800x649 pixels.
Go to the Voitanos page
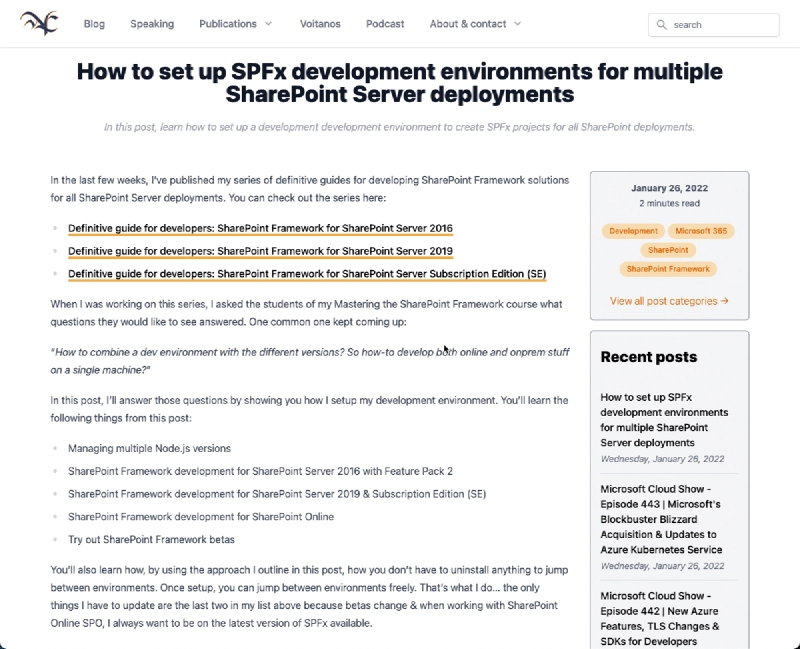click(320, 23)
